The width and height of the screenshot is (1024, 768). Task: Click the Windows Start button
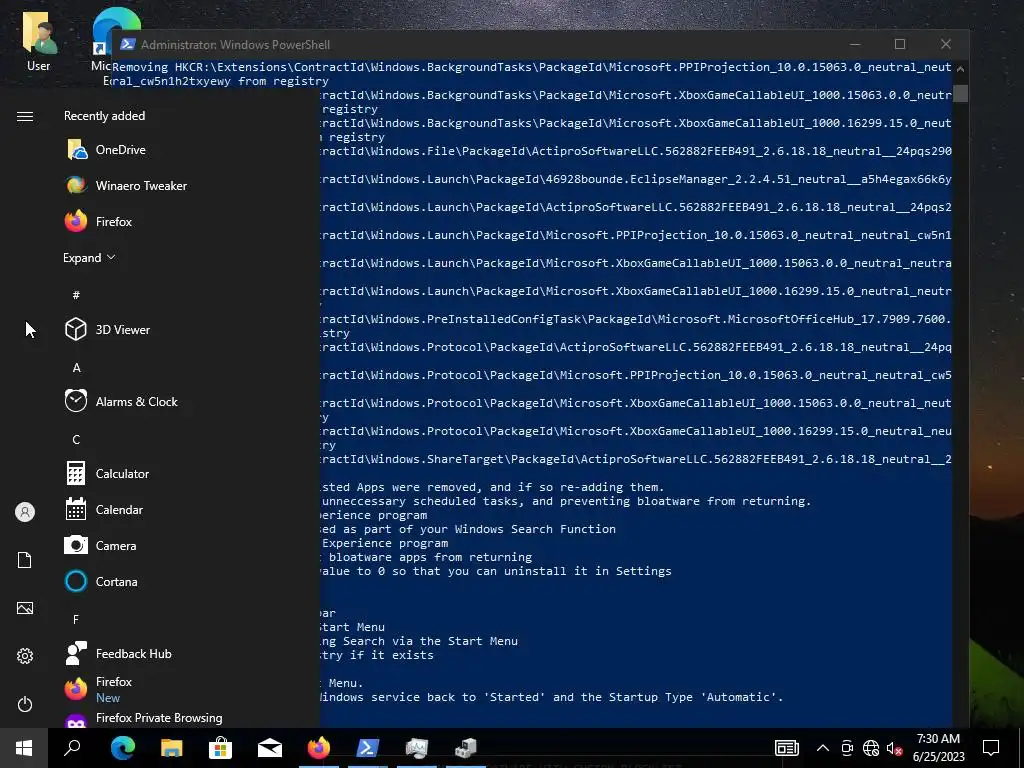pos(24,748)
